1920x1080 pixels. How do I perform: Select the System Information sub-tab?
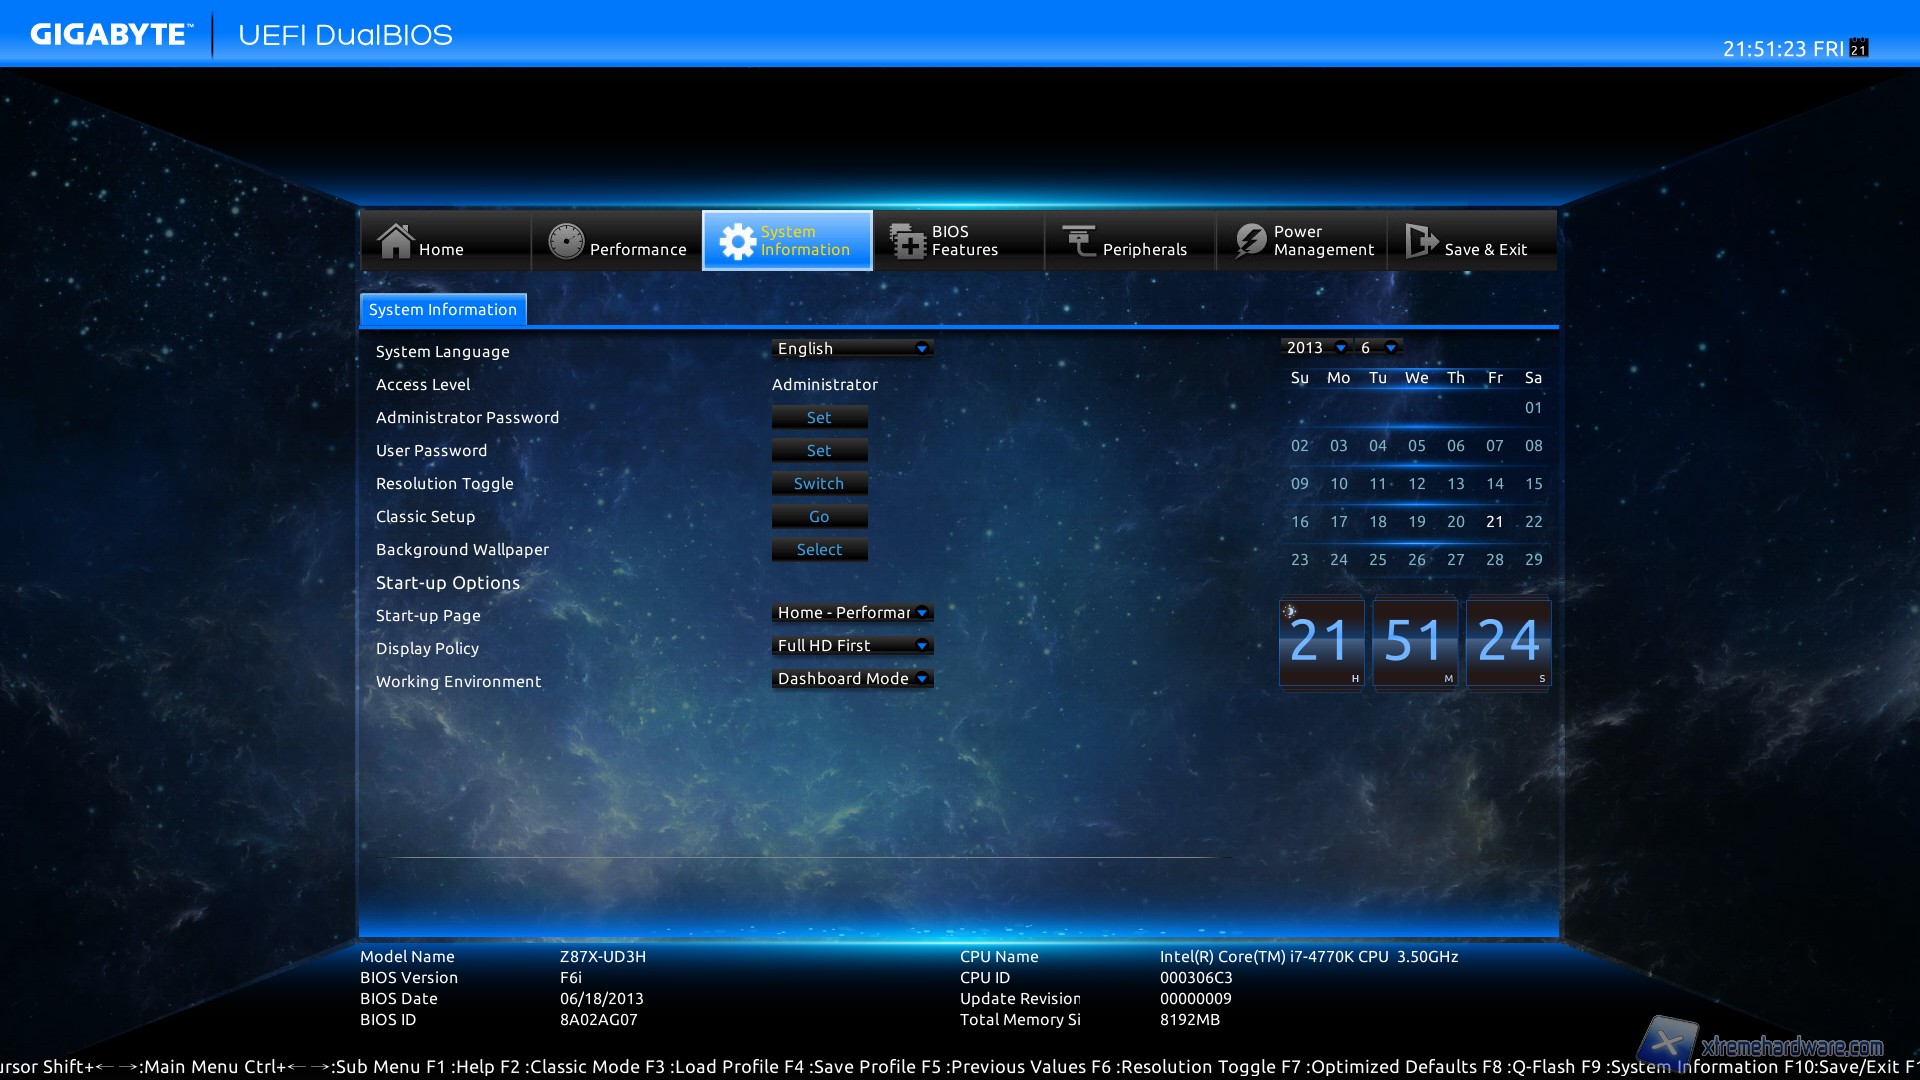point(443,310)
